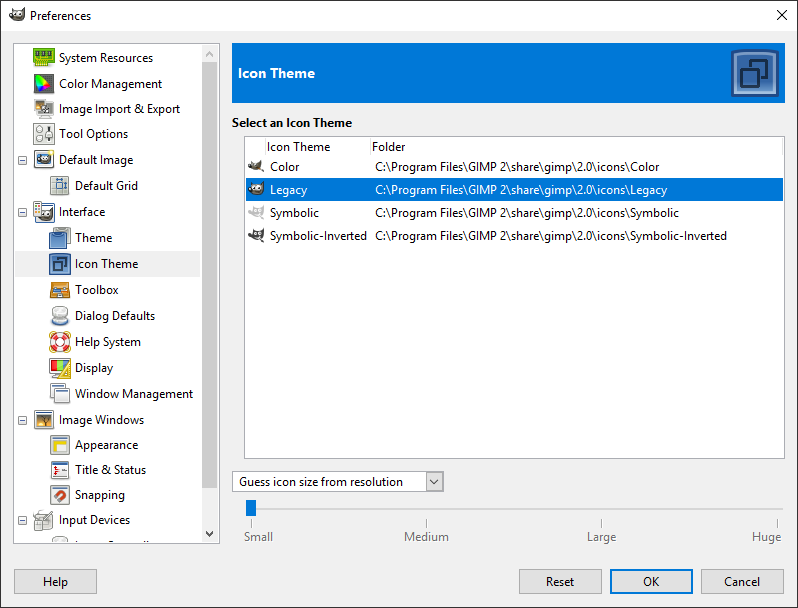Click the Interface category icon
This screenshot has width=798, height=608.
tap(44, 212)
